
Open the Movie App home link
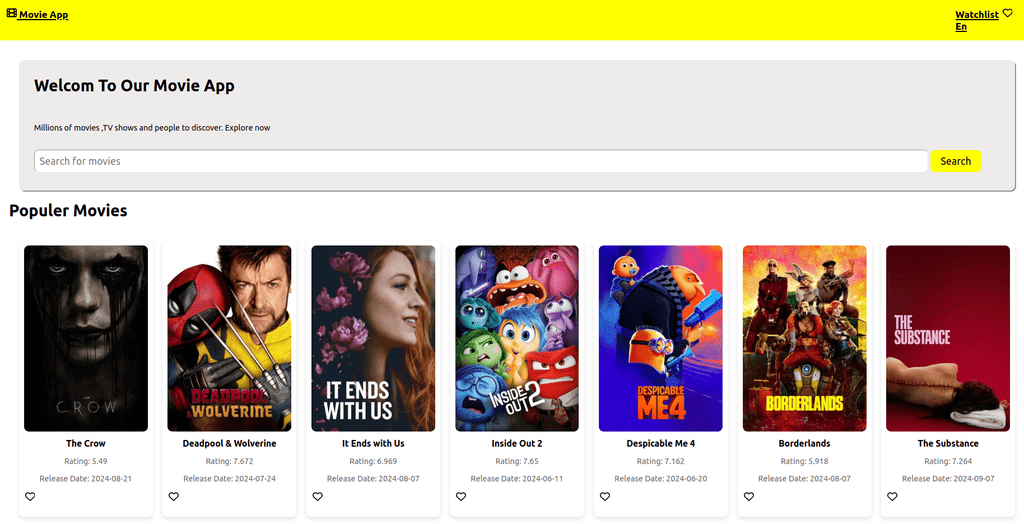click(43, 14)
